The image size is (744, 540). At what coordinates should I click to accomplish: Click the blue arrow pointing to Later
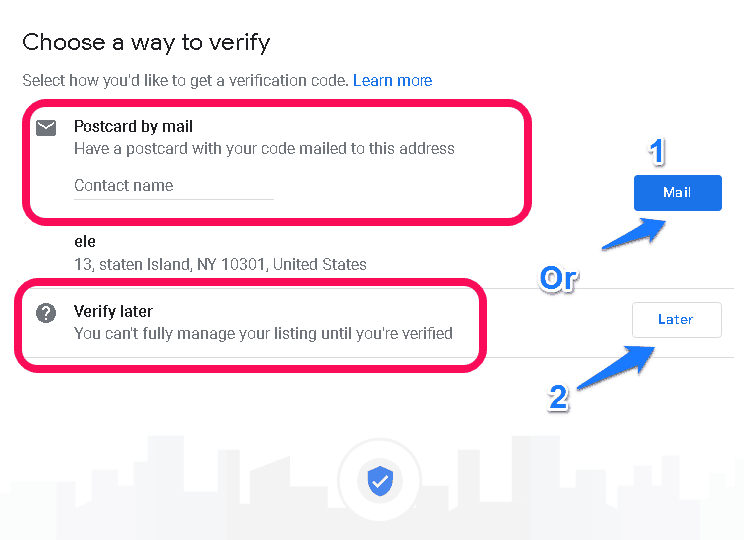tap(616, 368)
